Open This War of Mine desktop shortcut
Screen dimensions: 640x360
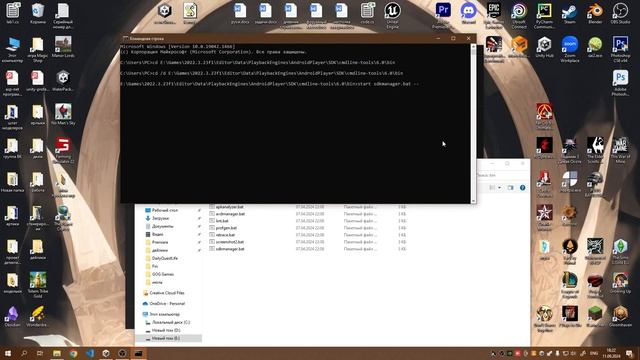click(620, 150)
